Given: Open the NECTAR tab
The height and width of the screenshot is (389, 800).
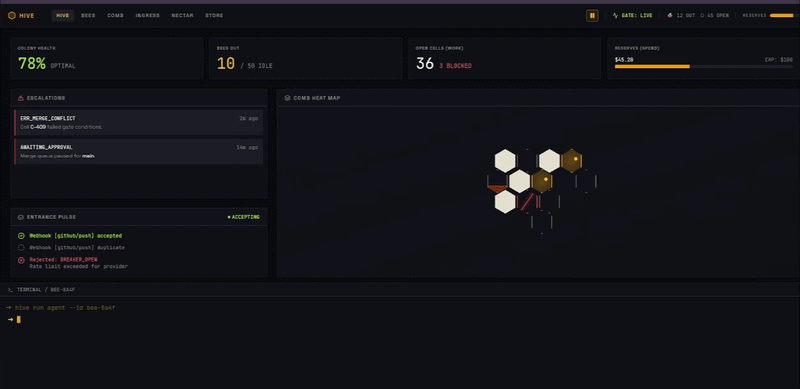Looking at the screenshot, I should click(182, 15).
